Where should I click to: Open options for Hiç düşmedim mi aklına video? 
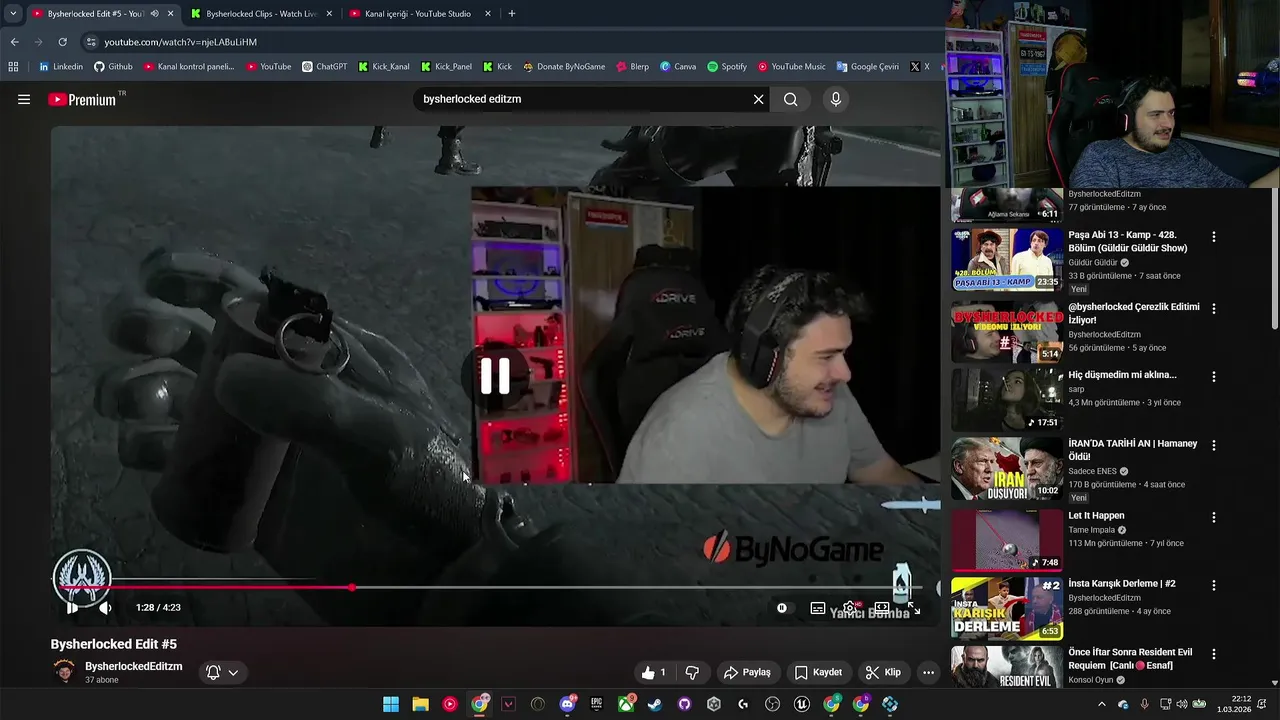[1214, 377]
